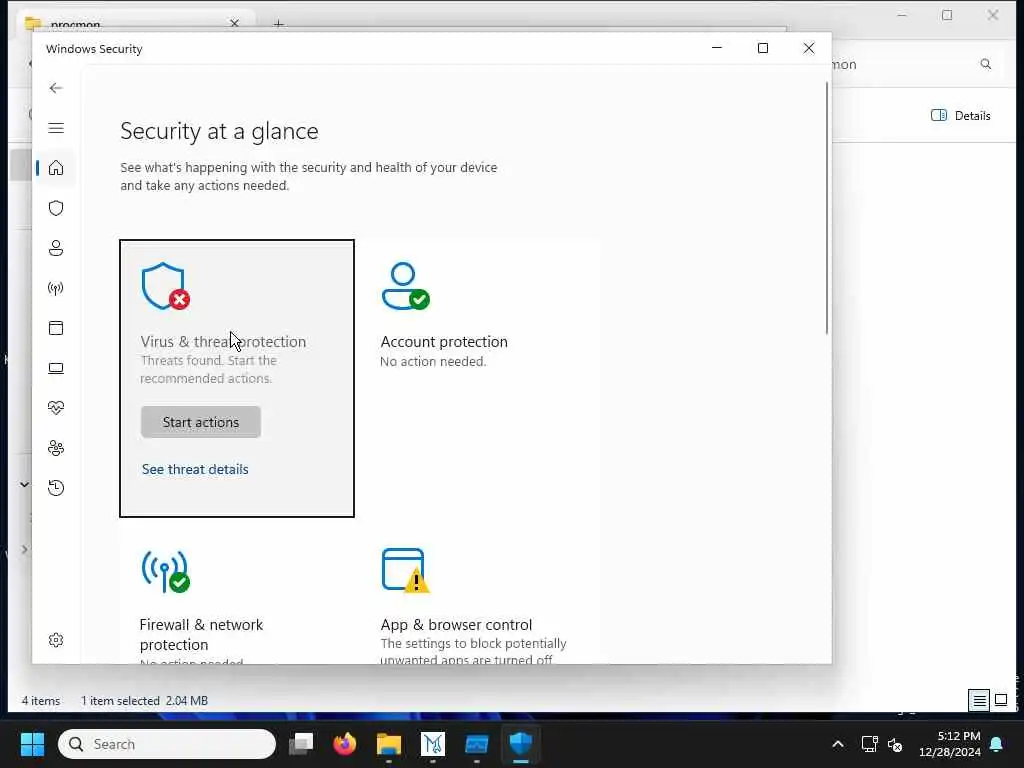The height and width of the screenshot is (768, 1024).
Task: Click the Virus & threat shield with red X
Action: [x=165, y=286]
